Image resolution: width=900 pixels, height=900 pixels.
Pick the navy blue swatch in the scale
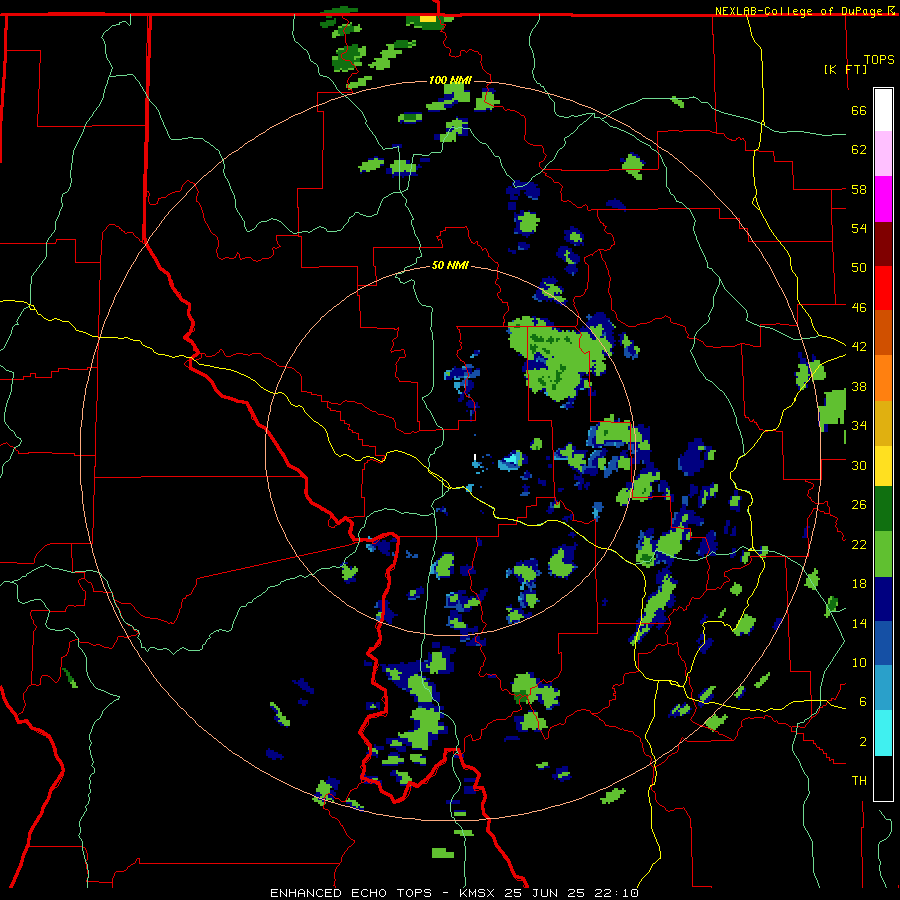883,599
